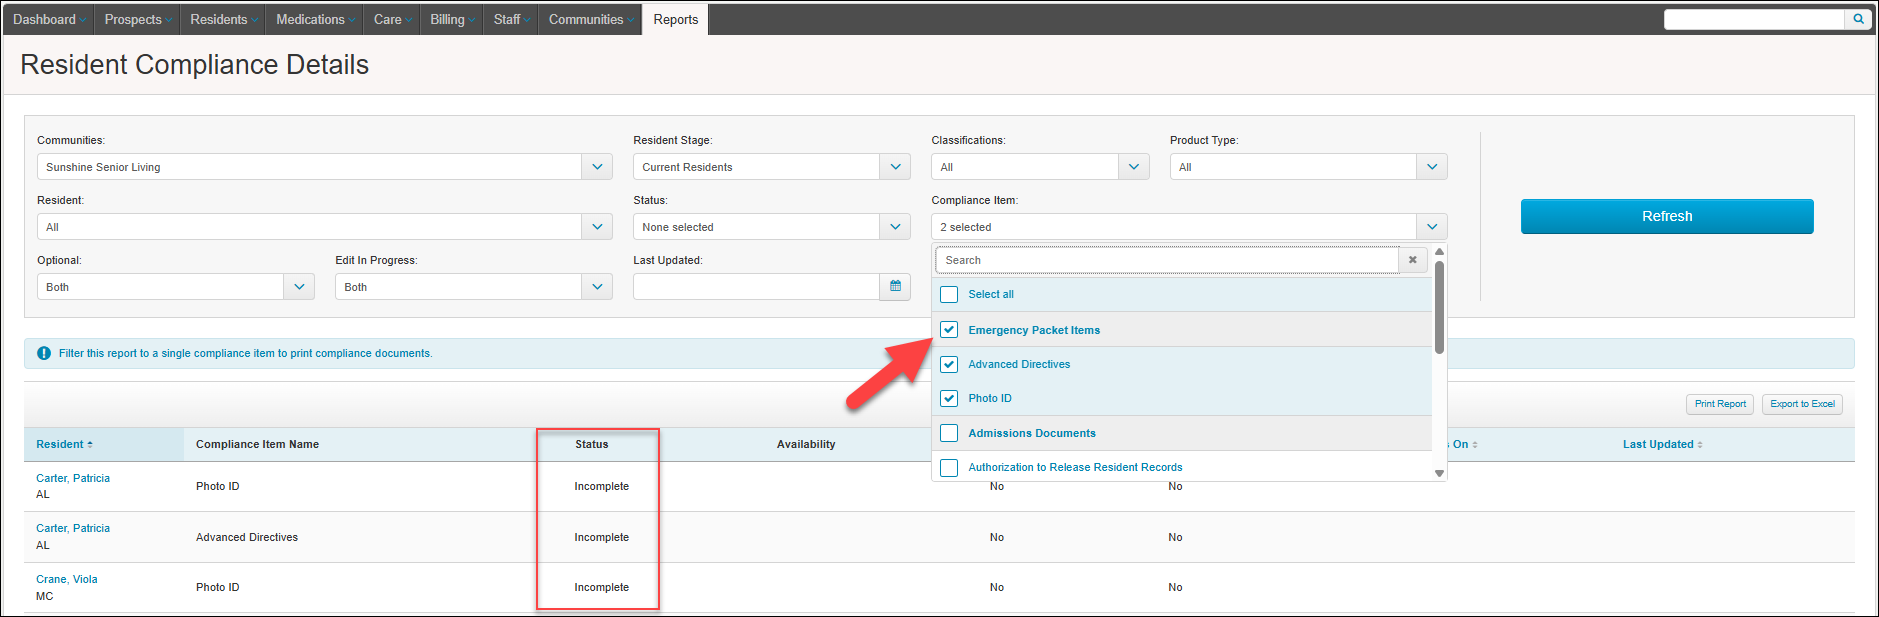Open the Communities menu in top navigation
Image resolution: width=1879 pixels, height=617 pixels.
click(591, 19)
